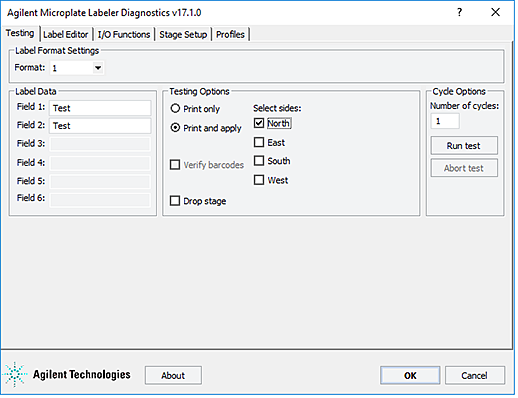Close the Diagnostics window
The image size is (518, 398).
[x=496, y=12]
